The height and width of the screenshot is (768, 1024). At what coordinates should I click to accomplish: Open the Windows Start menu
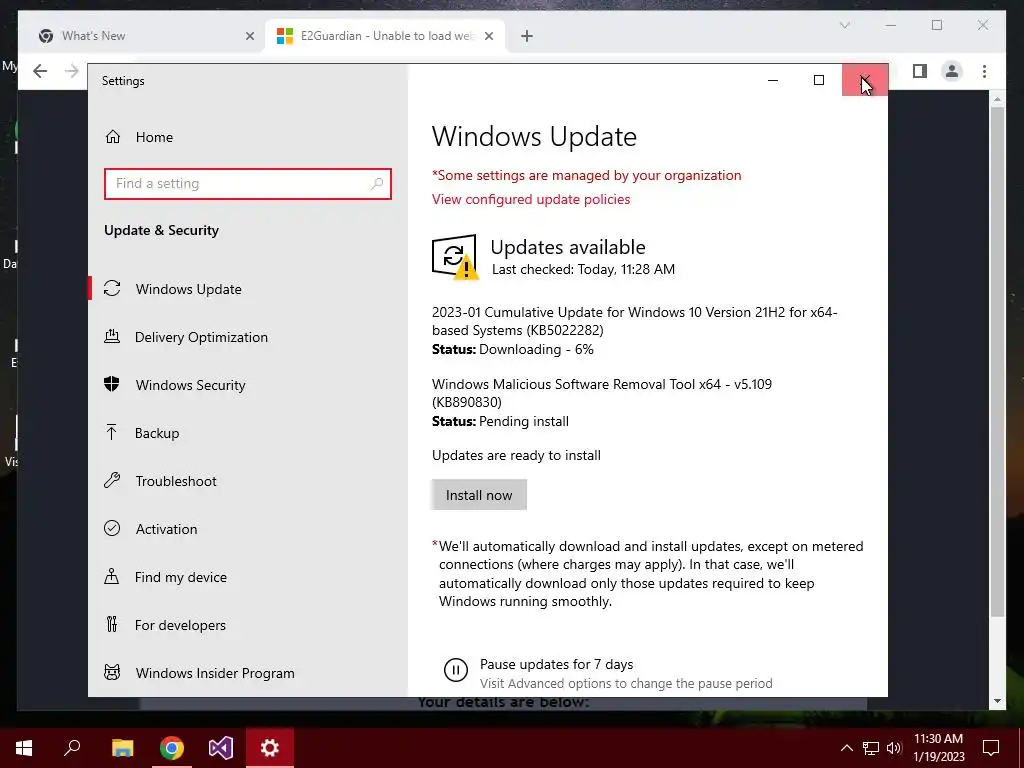point(24,748)
